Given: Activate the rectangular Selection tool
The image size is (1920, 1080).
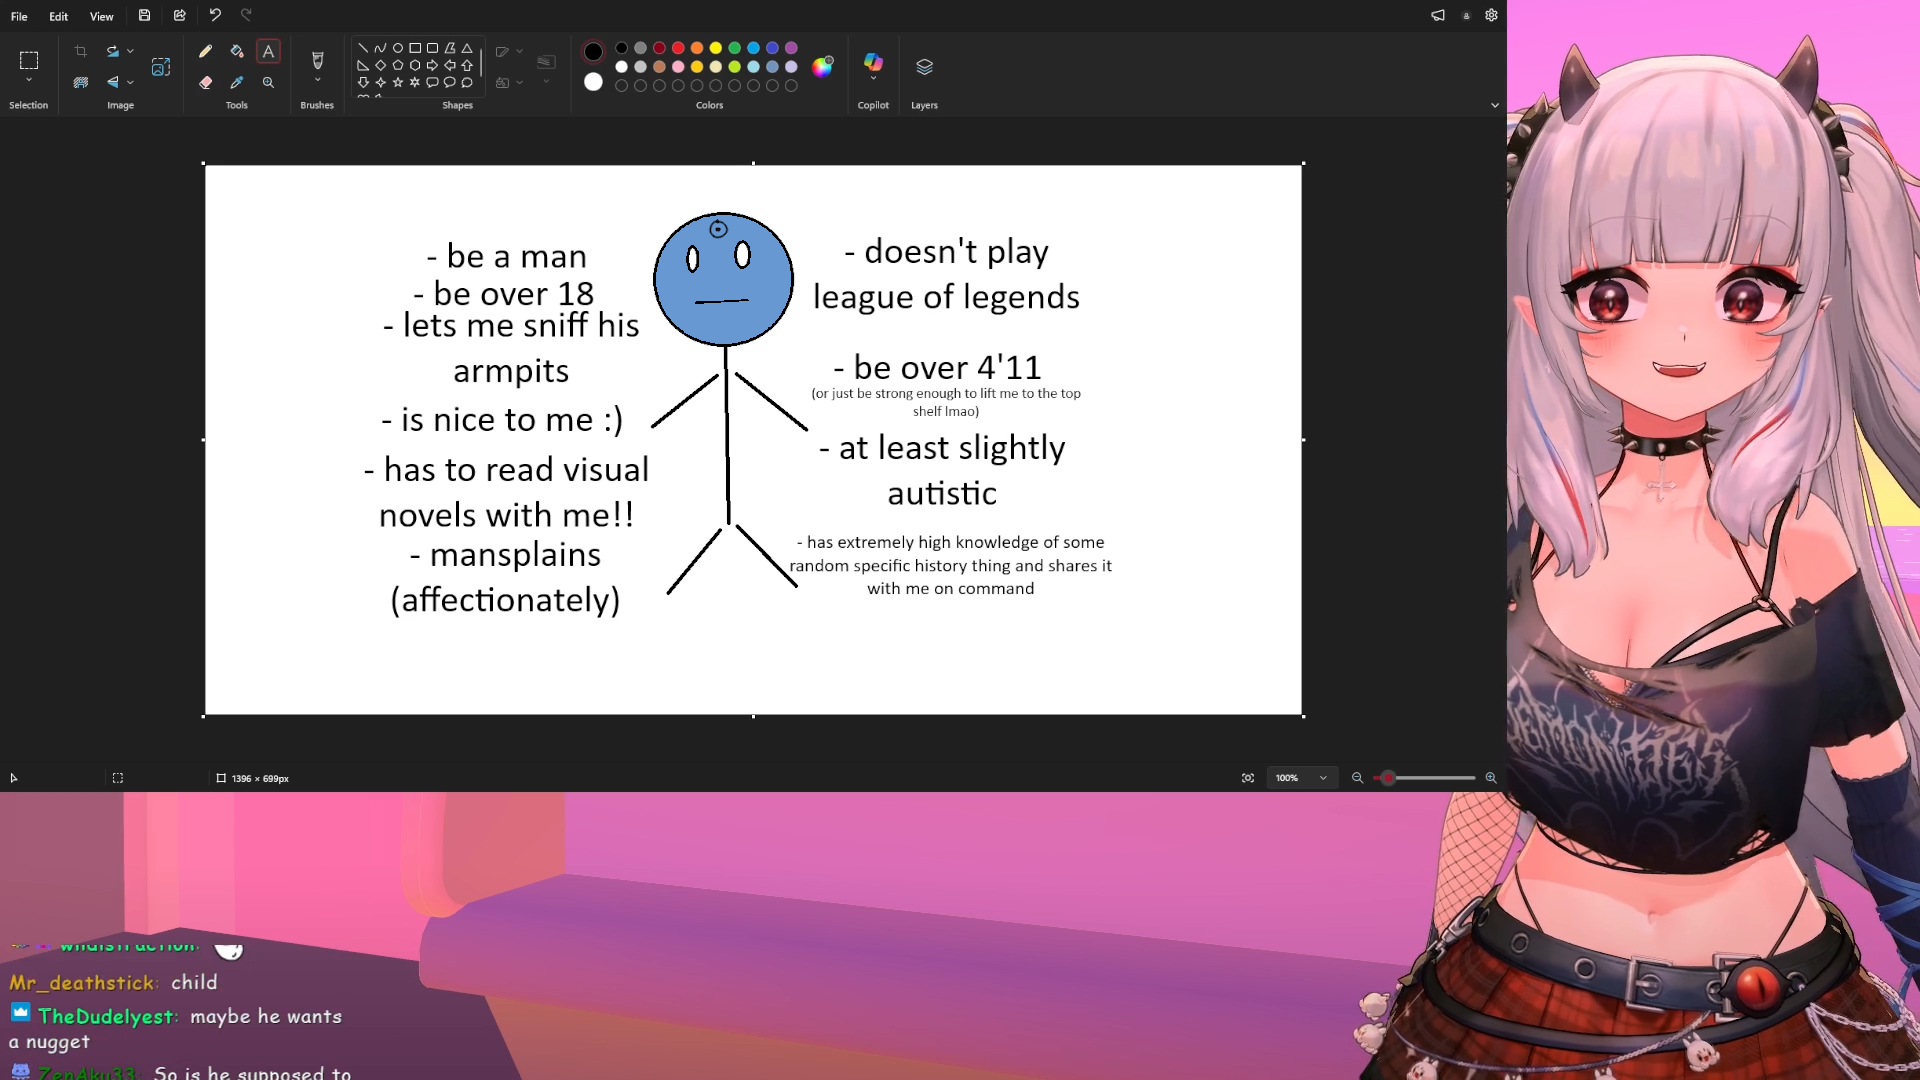Looking at the screenshot, I should pos(29,60).
